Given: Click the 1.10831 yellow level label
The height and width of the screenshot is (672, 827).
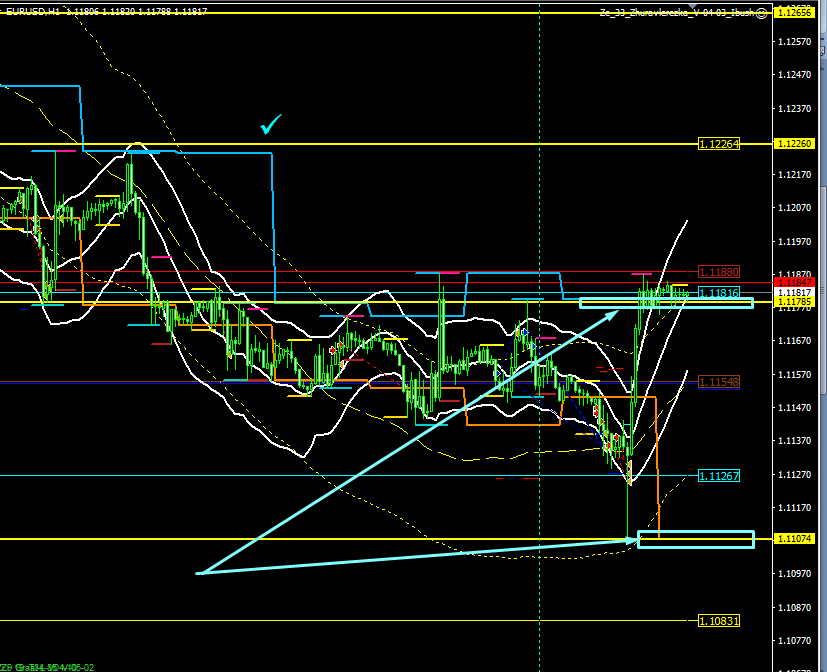Looking at the screenshot, I should 719,620.
